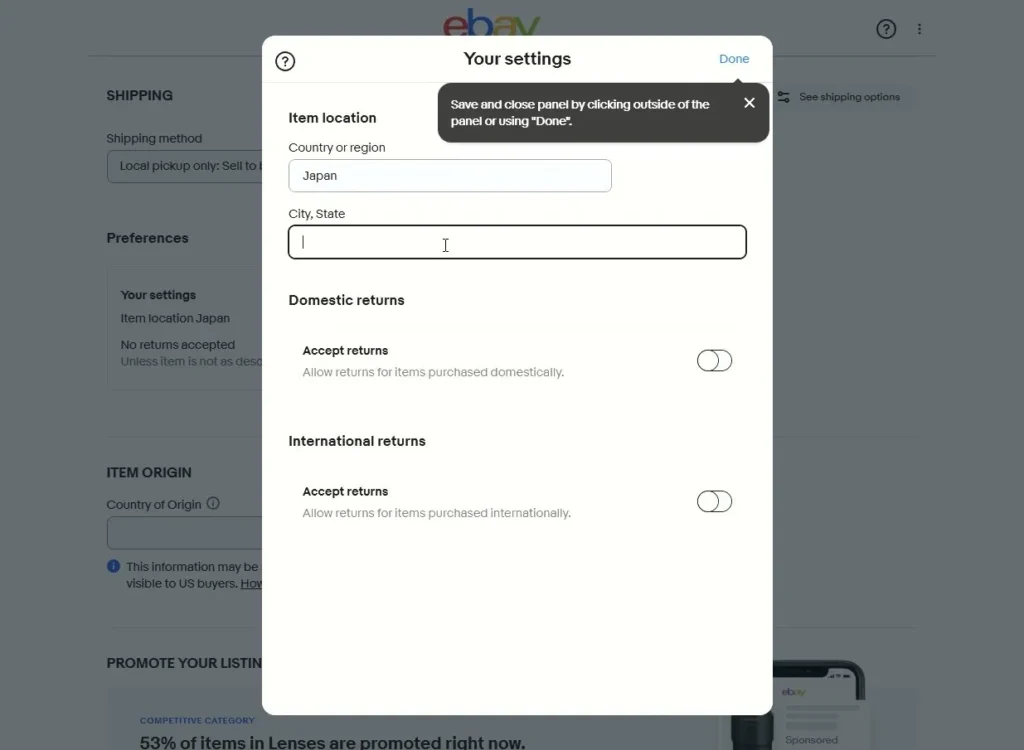Dismiss the save and close tooltip
Image resolution: width=1024 pixels, height=750 pixels.
(x=749, y=103)
